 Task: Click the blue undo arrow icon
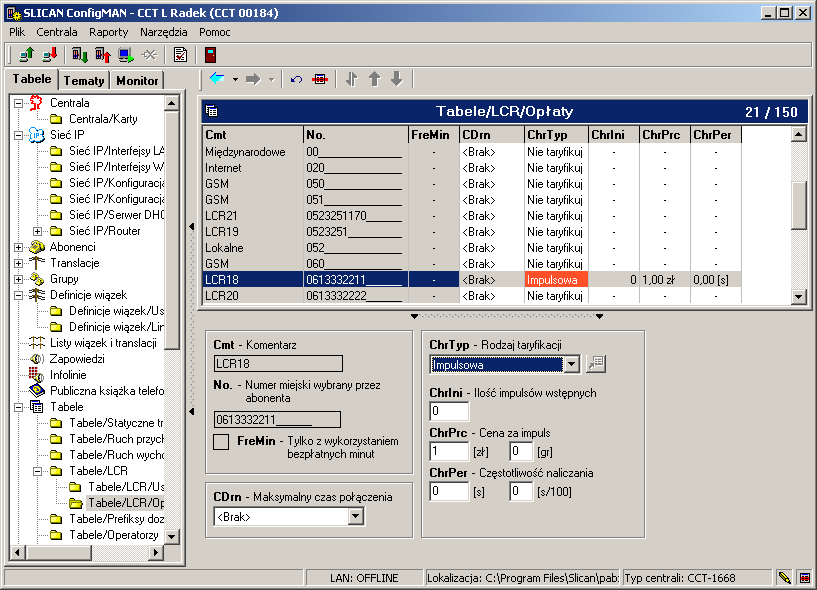coord(296,79)
